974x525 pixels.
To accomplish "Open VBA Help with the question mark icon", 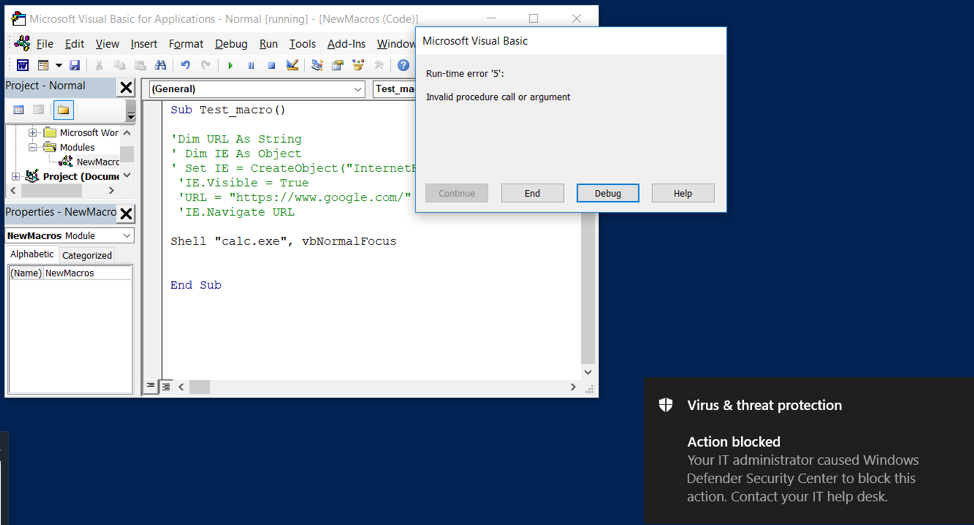I will click(403, 65).
